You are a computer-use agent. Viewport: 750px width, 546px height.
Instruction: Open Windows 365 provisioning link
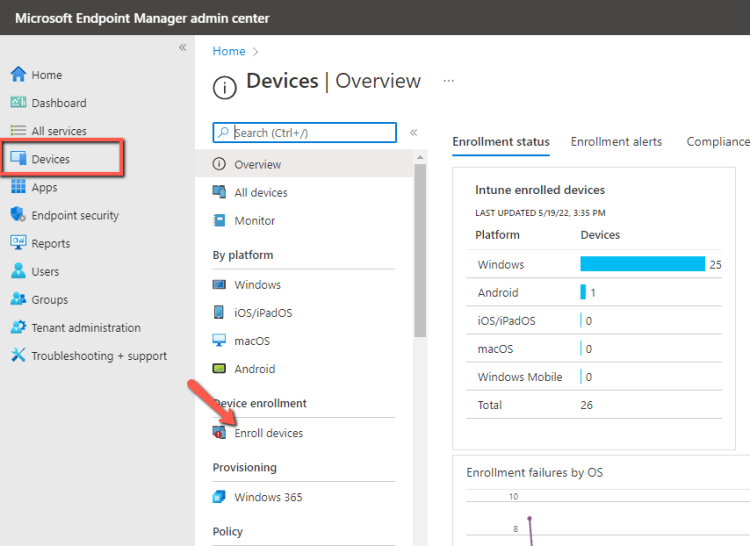[x=268, y=497]
